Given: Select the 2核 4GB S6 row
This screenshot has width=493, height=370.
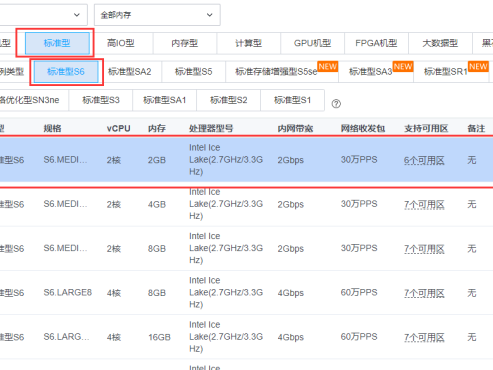Looking at the screenshot, I should coord(246,204).
